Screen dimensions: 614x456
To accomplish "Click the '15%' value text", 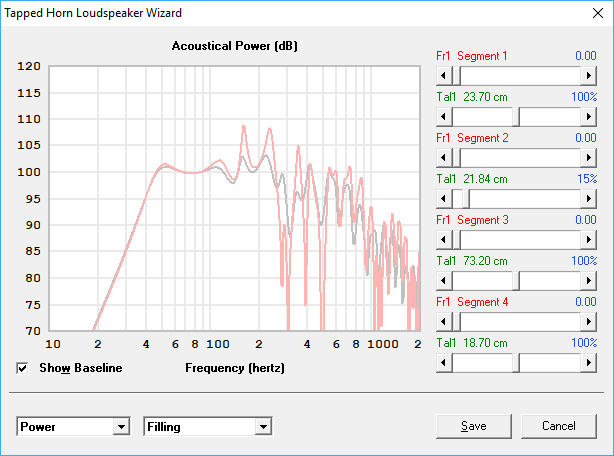I will coord(587,179).
